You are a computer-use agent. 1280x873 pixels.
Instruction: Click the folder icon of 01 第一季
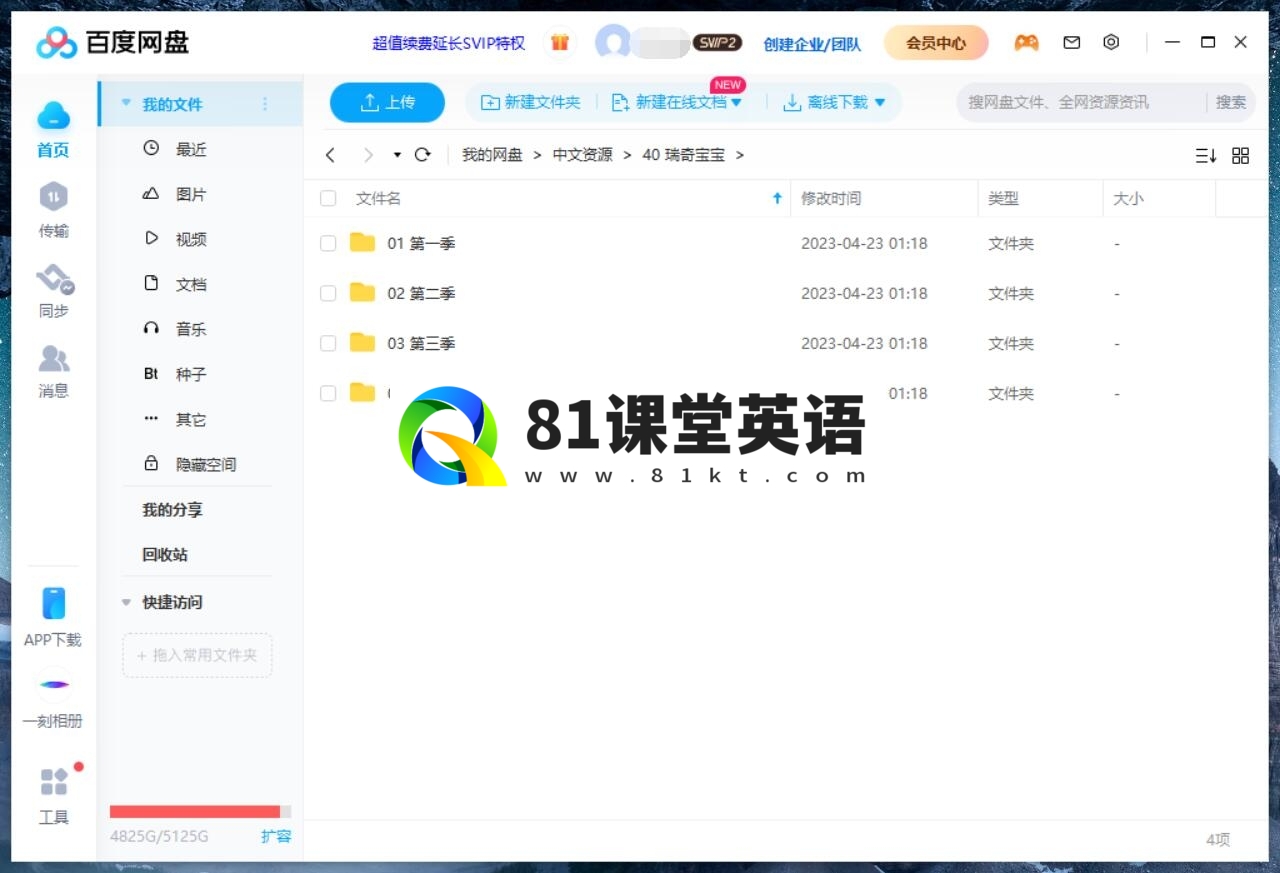pos(362,242)
